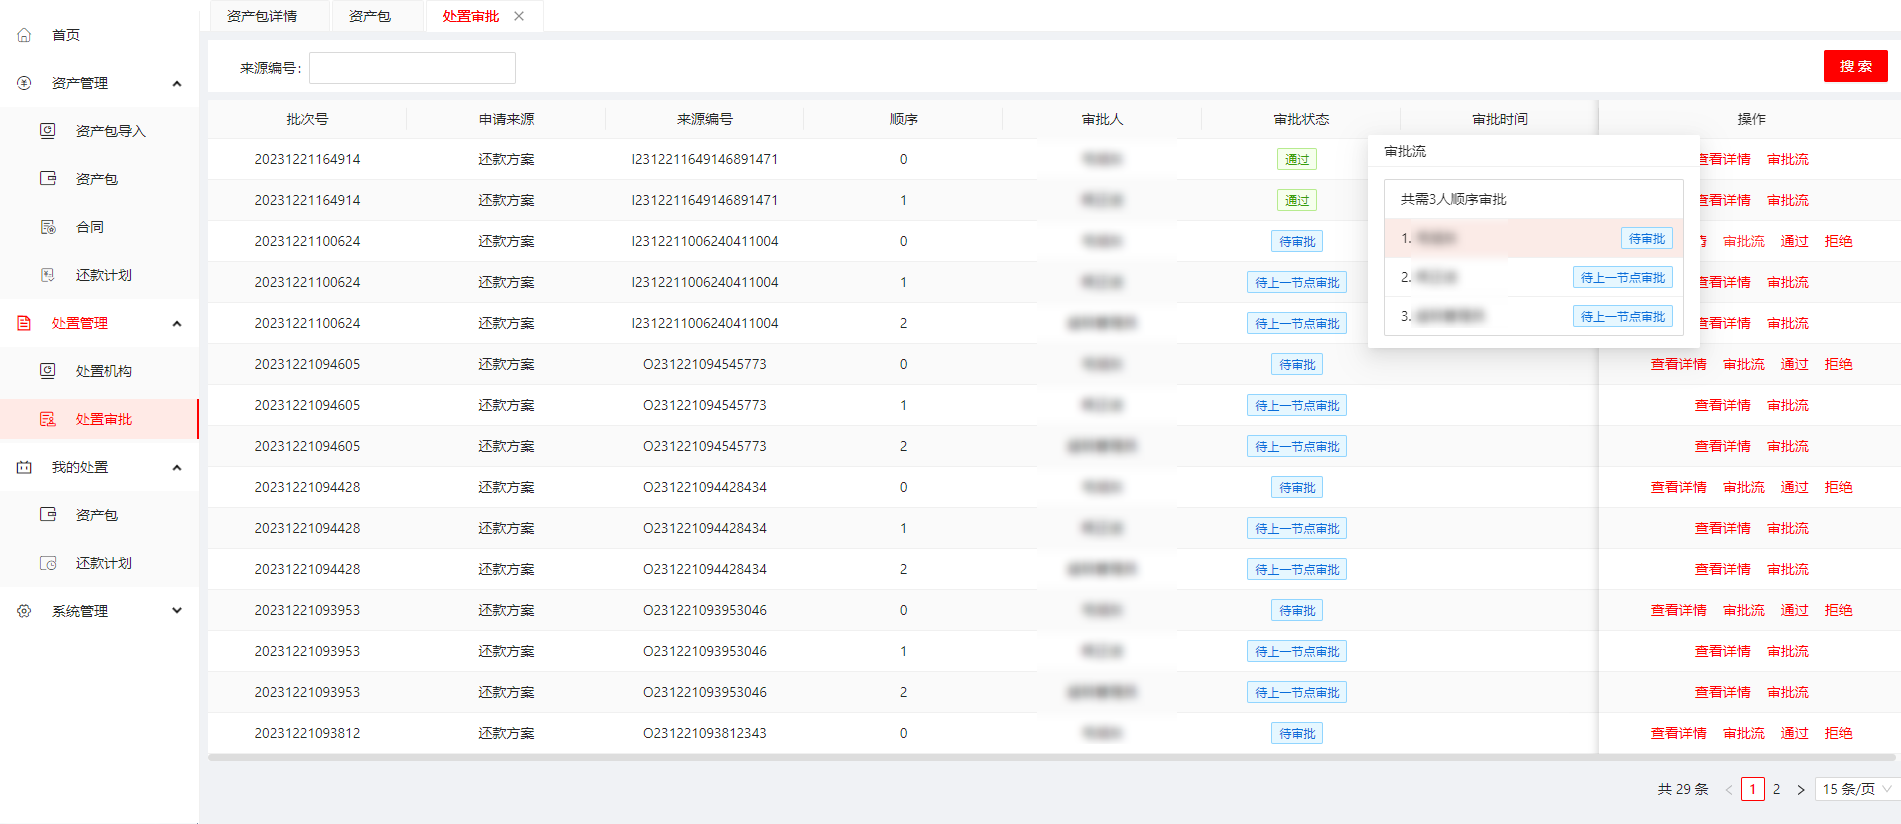
Task: Go to previous page arrow
Action: point(1729,789)
